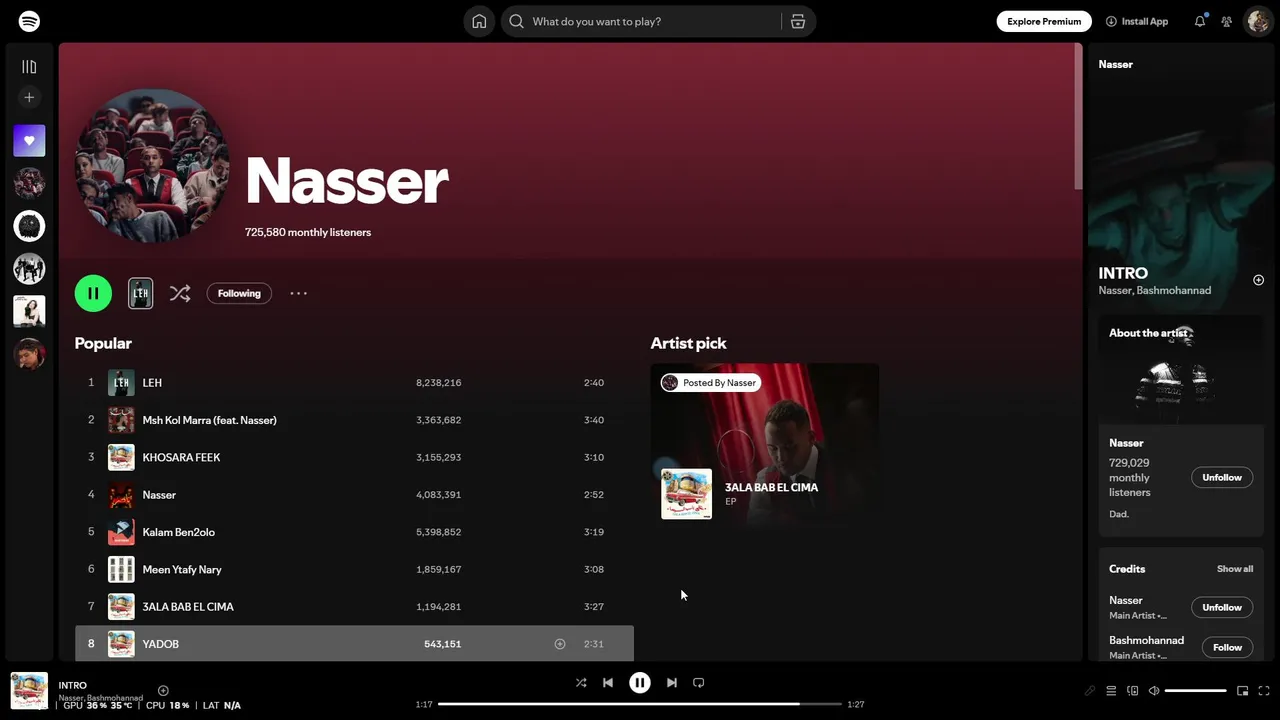Unfollow Nasser in Credits section

pos(1222,607)
